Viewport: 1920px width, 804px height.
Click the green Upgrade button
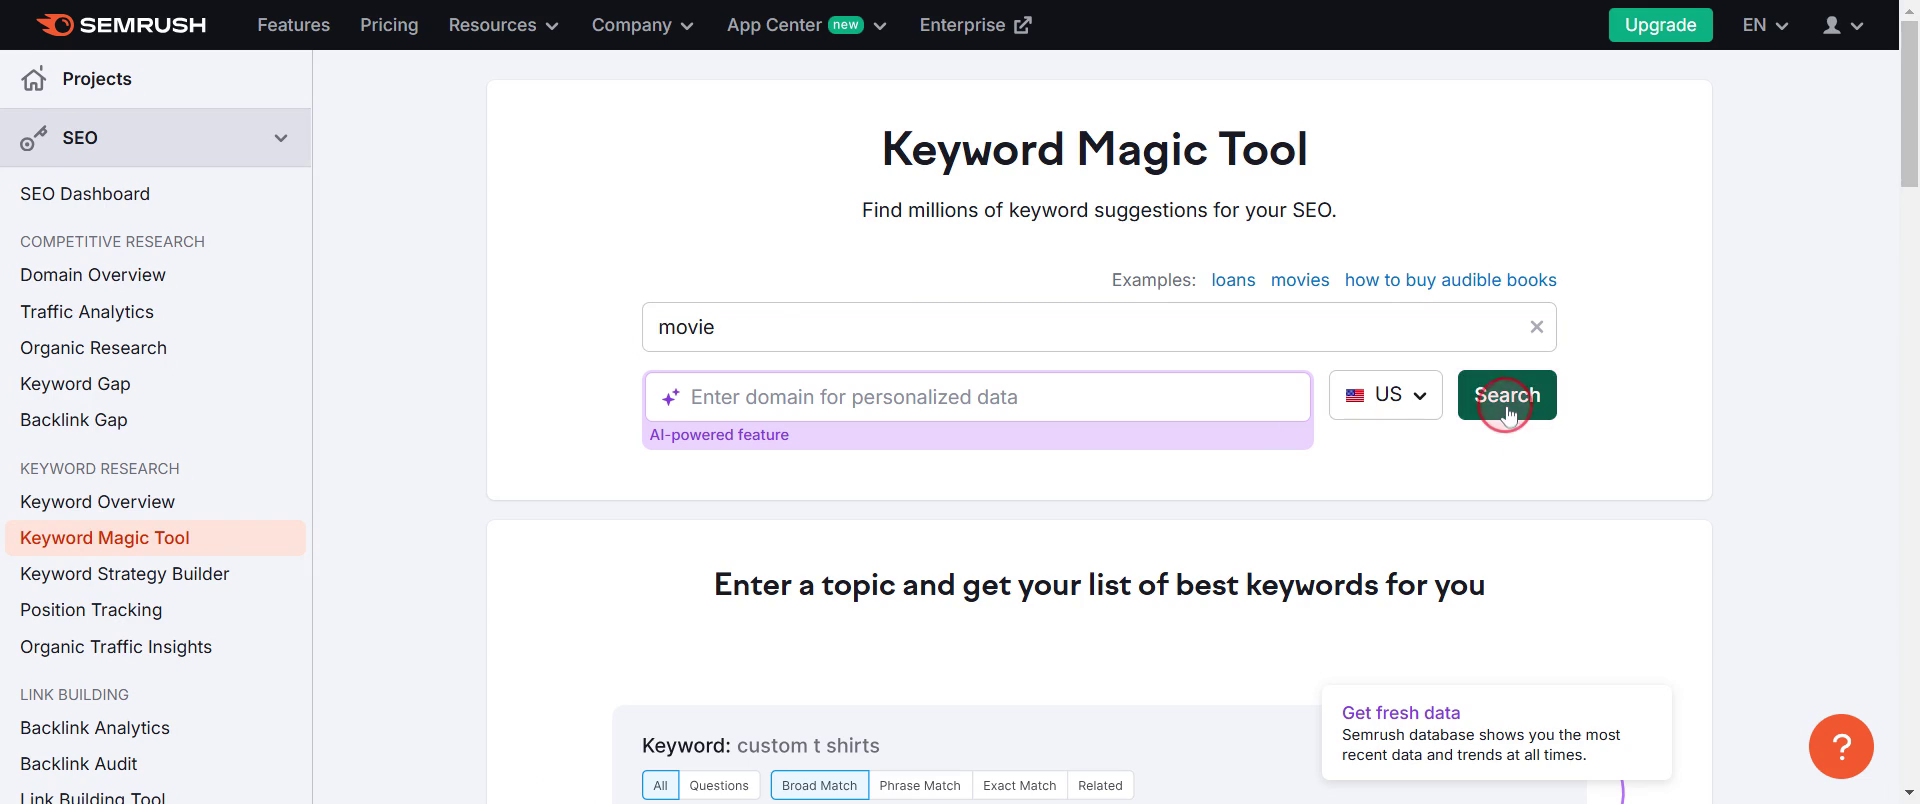tap(1660, 25)
